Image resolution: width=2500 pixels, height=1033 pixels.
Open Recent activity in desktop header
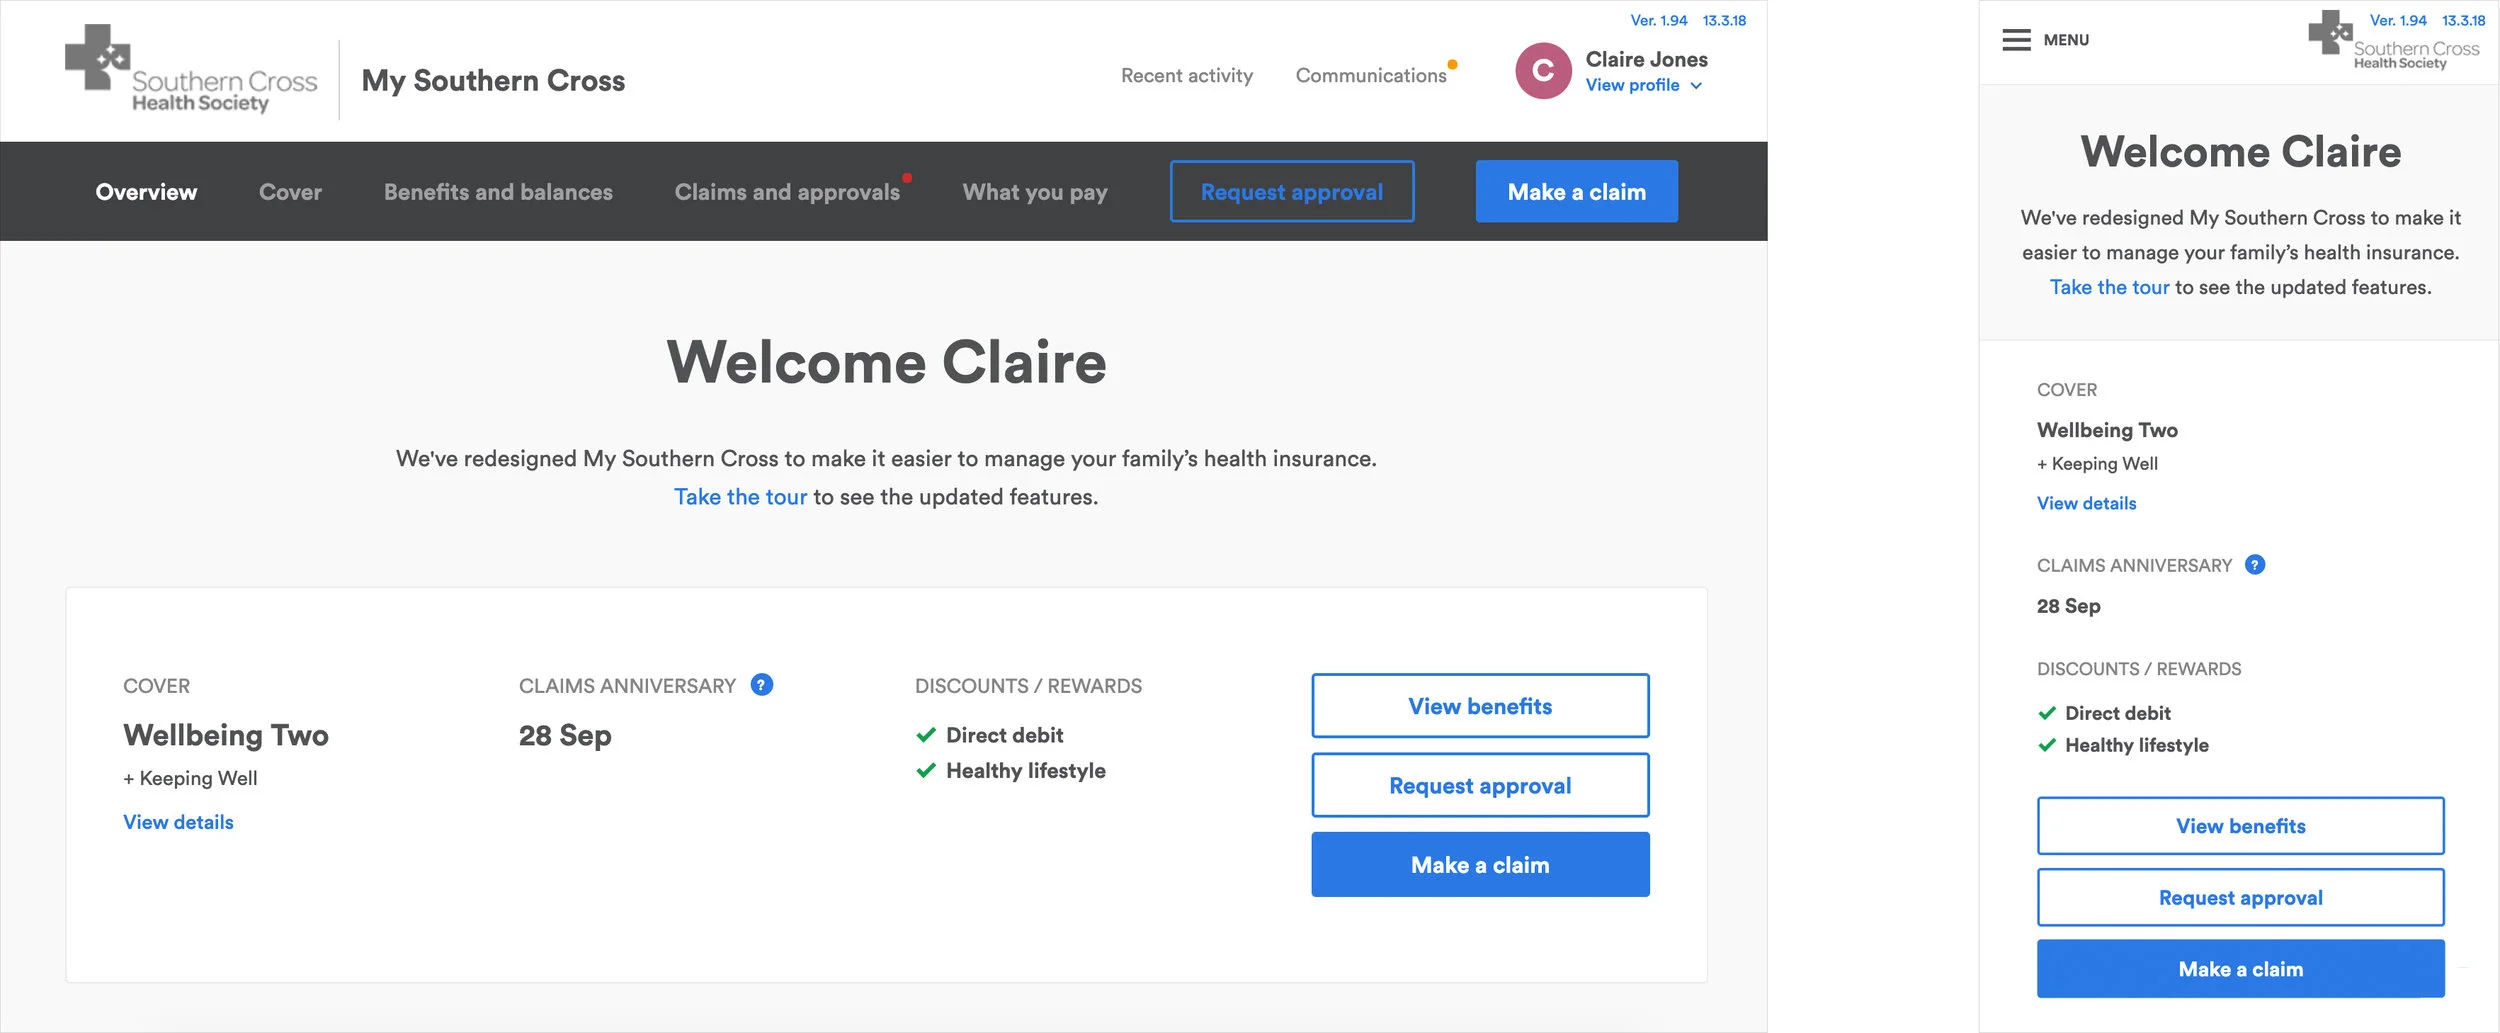pos(1186,76)
